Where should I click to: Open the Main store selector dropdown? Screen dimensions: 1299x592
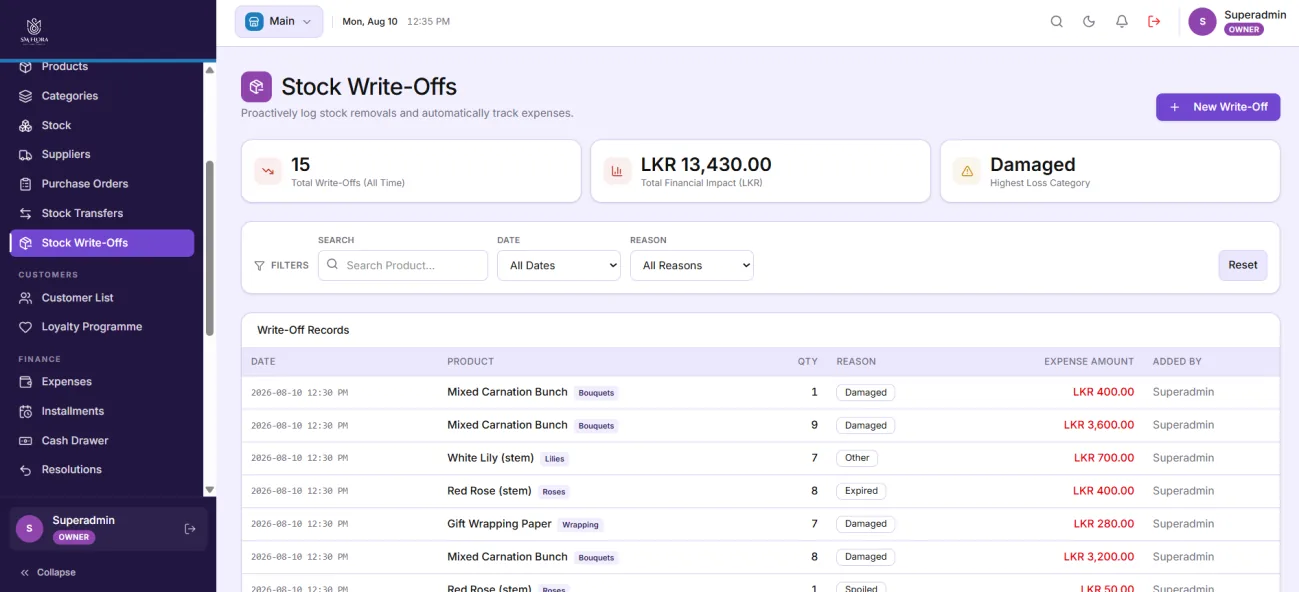[279, 21]
